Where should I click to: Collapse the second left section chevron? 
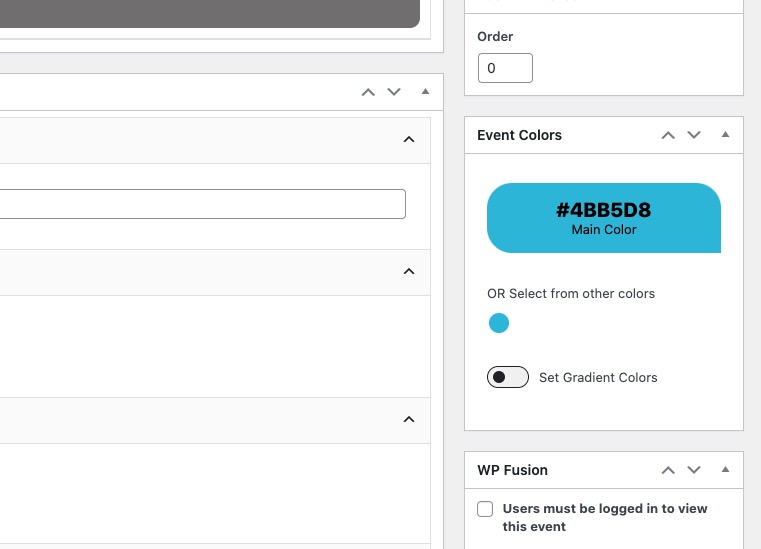[x=409, y=271]
